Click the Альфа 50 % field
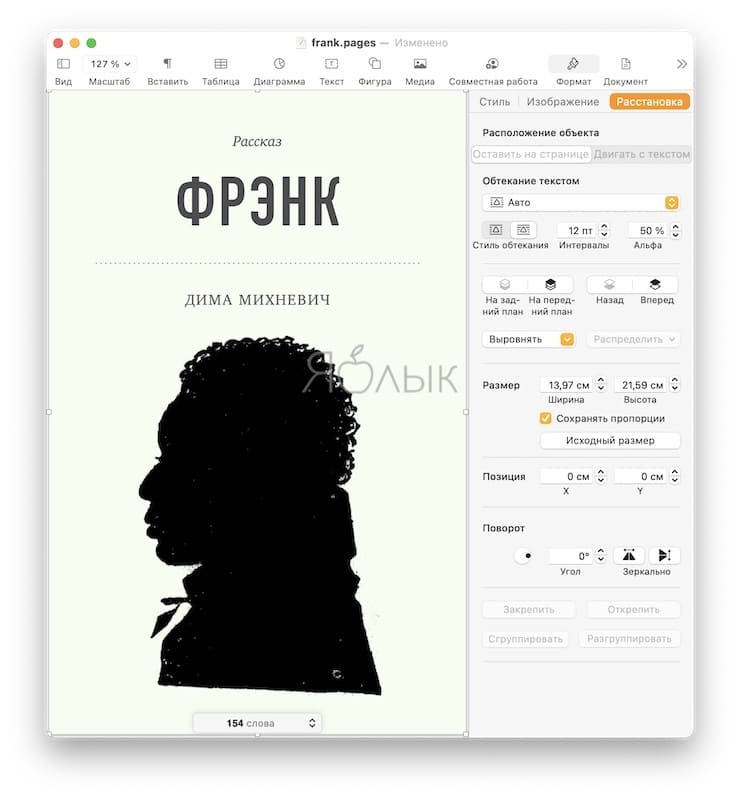Screen dimensions: 740x799 click(648, 230)
